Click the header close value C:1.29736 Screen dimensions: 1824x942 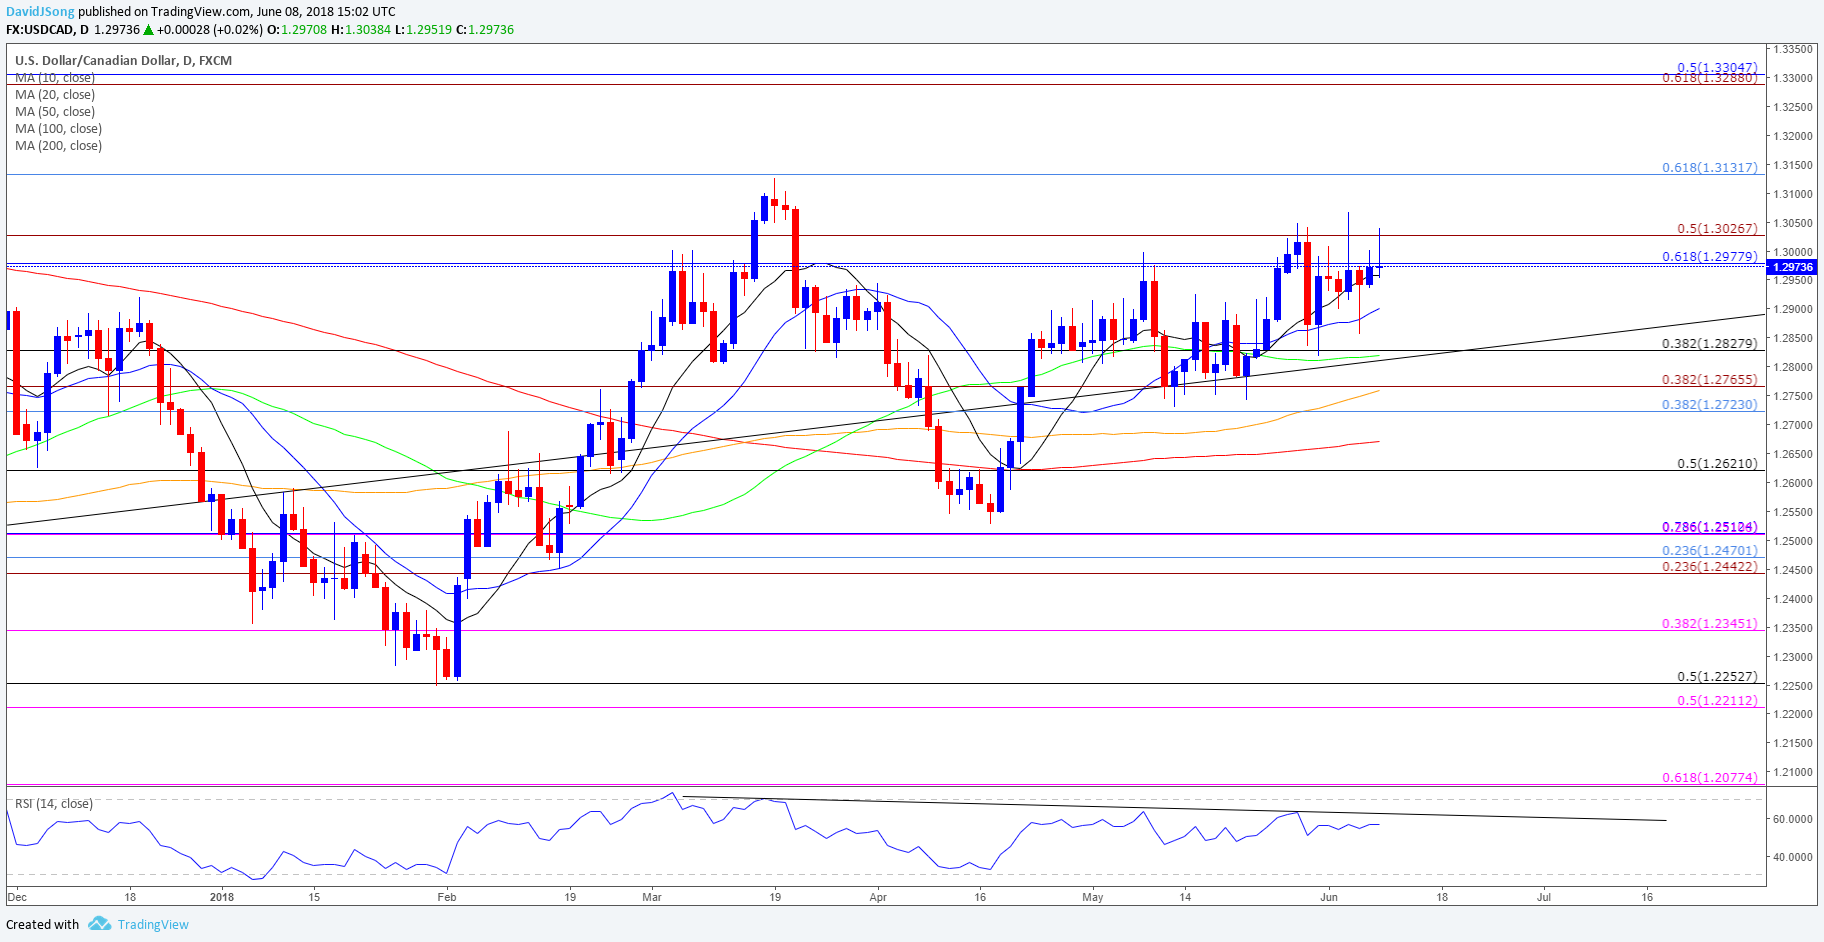485,30
